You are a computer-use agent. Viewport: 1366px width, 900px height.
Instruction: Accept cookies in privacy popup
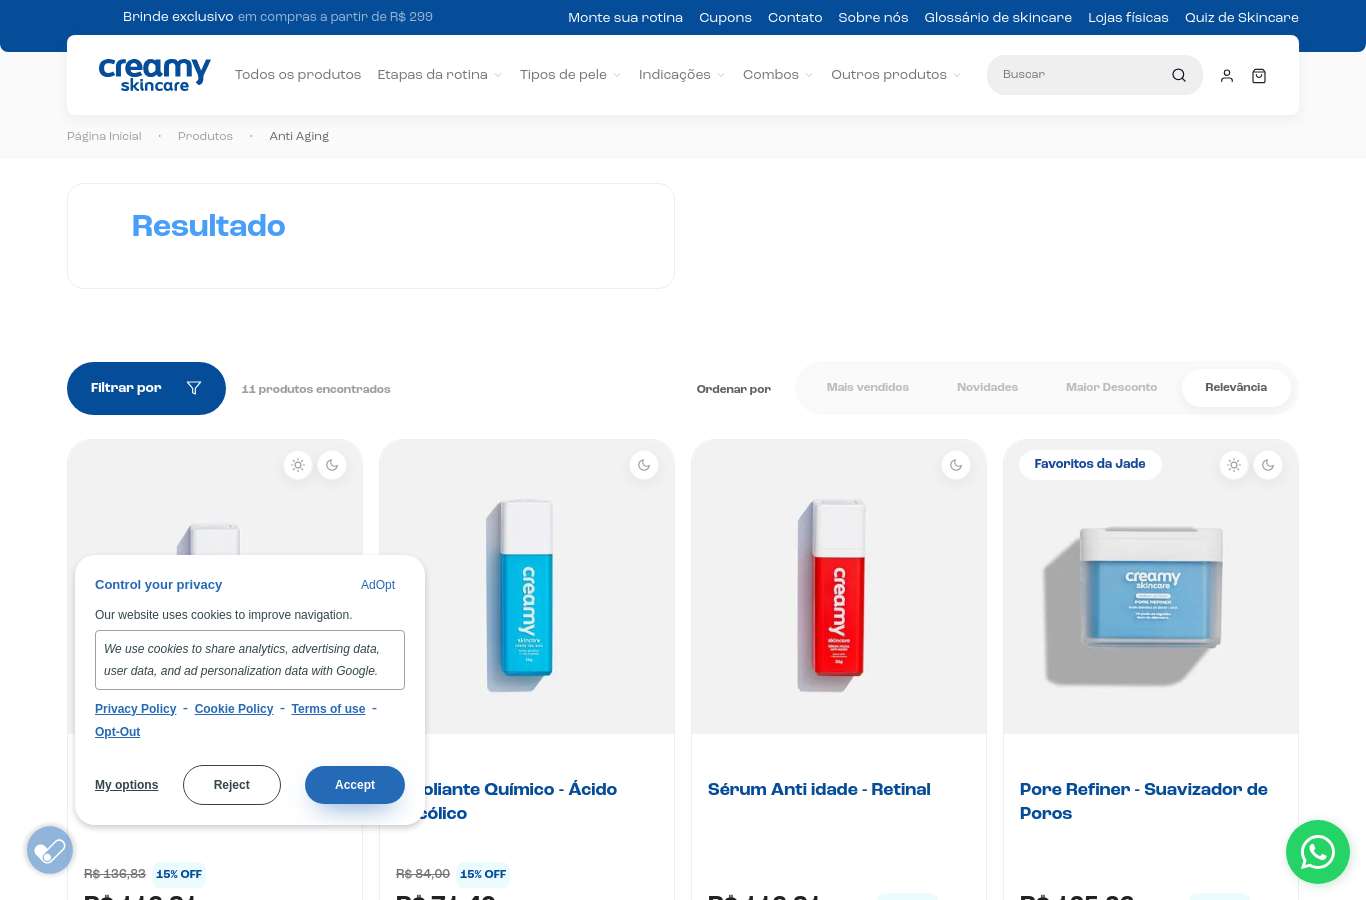[355, 785]
